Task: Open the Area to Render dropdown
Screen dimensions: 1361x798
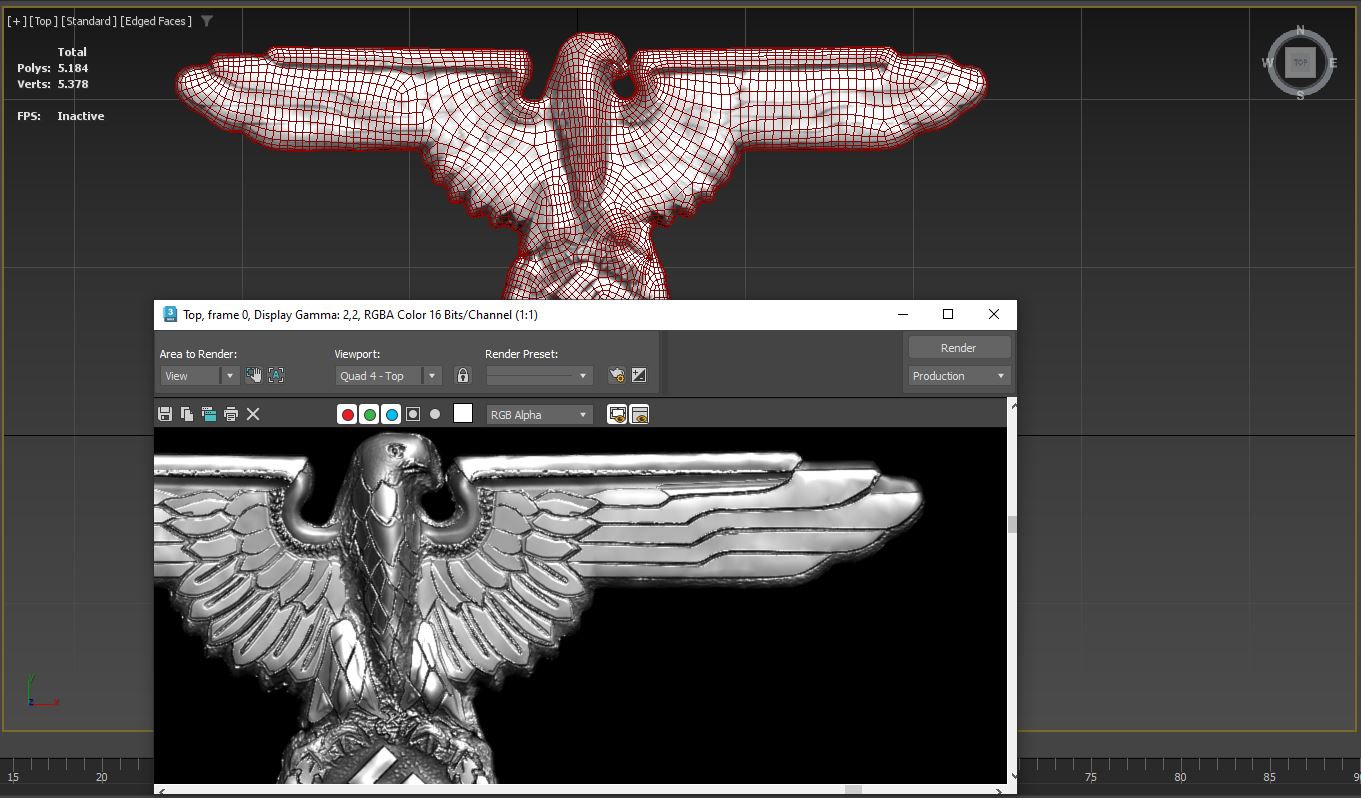Action: (199, 376)
